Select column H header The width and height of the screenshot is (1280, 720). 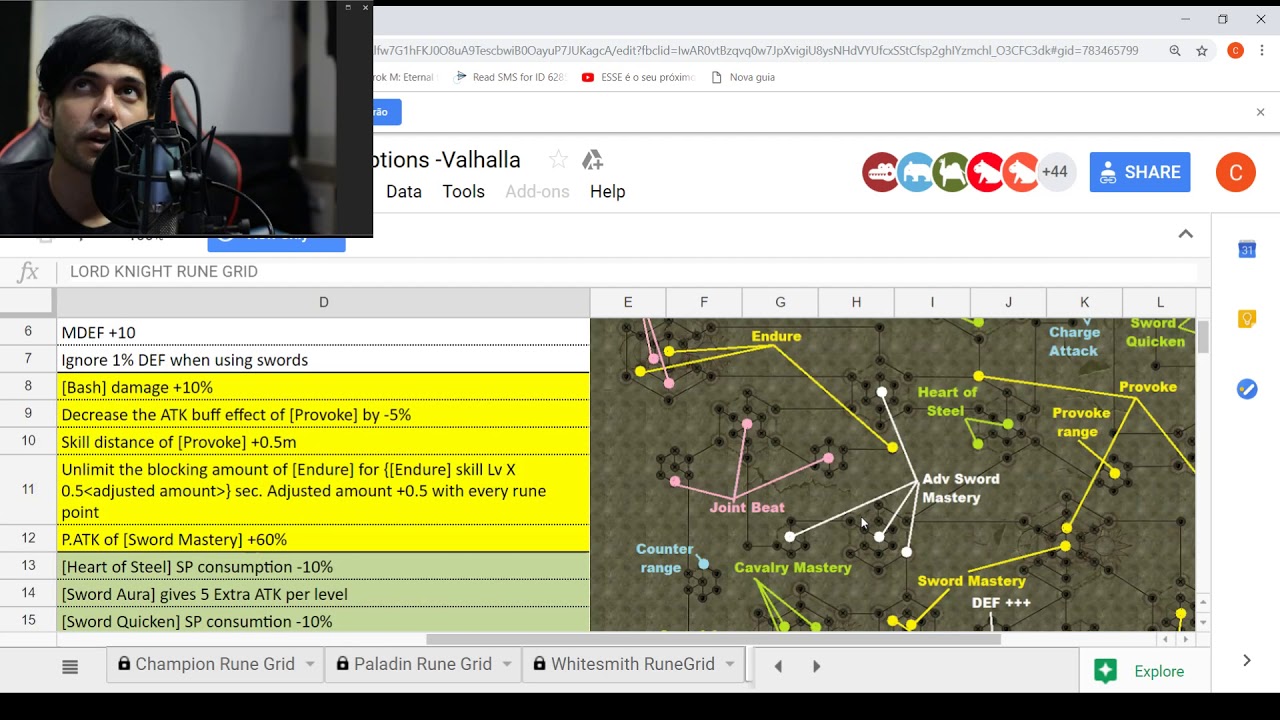point(856,302)
